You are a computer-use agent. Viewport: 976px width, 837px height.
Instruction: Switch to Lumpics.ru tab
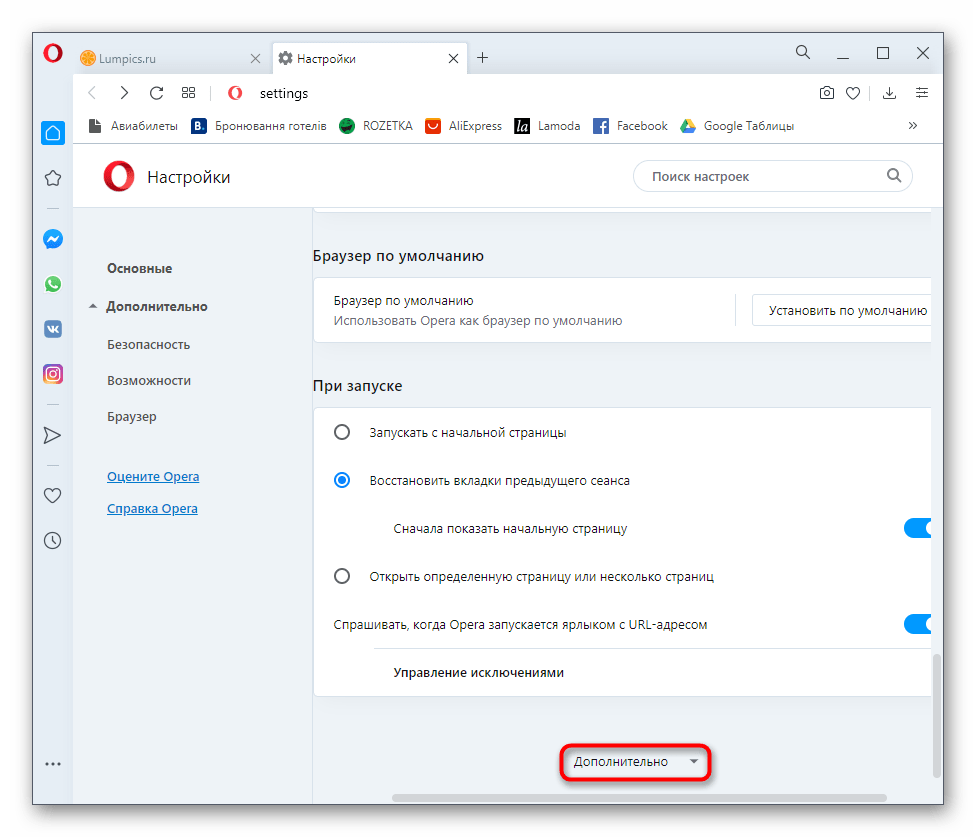171,58
